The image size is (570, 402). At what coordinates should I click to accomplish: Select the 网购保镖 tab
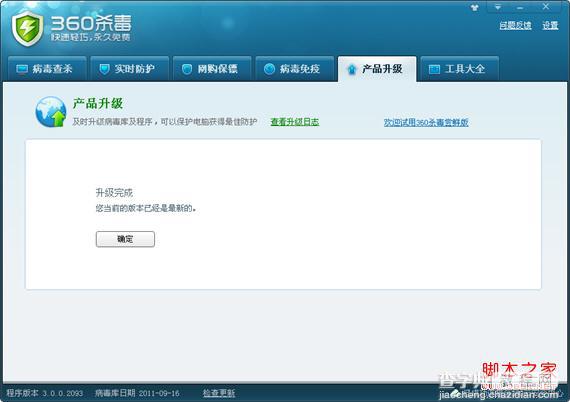click(x=212, y=69)
